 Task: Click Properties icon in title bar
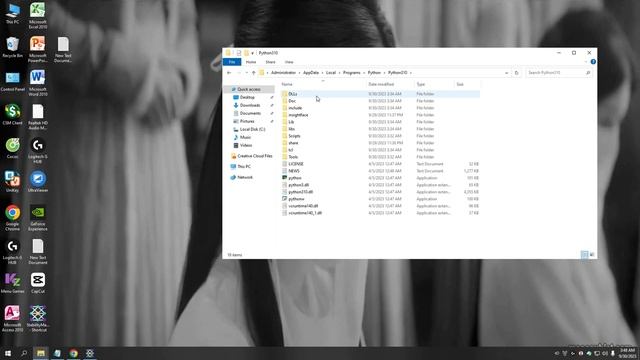point(239,53)
